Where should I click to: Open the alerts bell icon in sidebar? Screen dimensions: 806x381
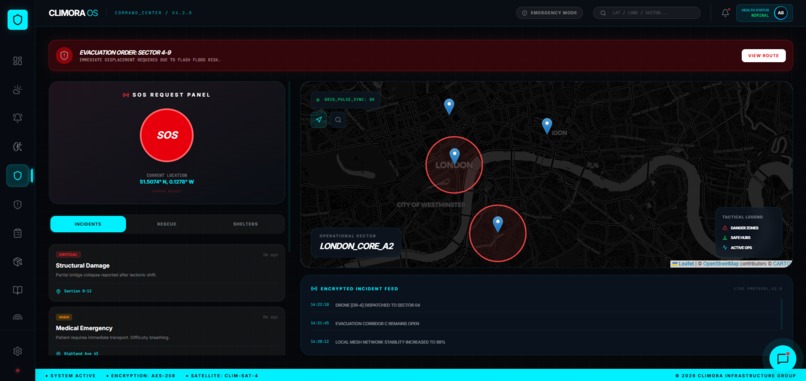click(x=17, y=118)
